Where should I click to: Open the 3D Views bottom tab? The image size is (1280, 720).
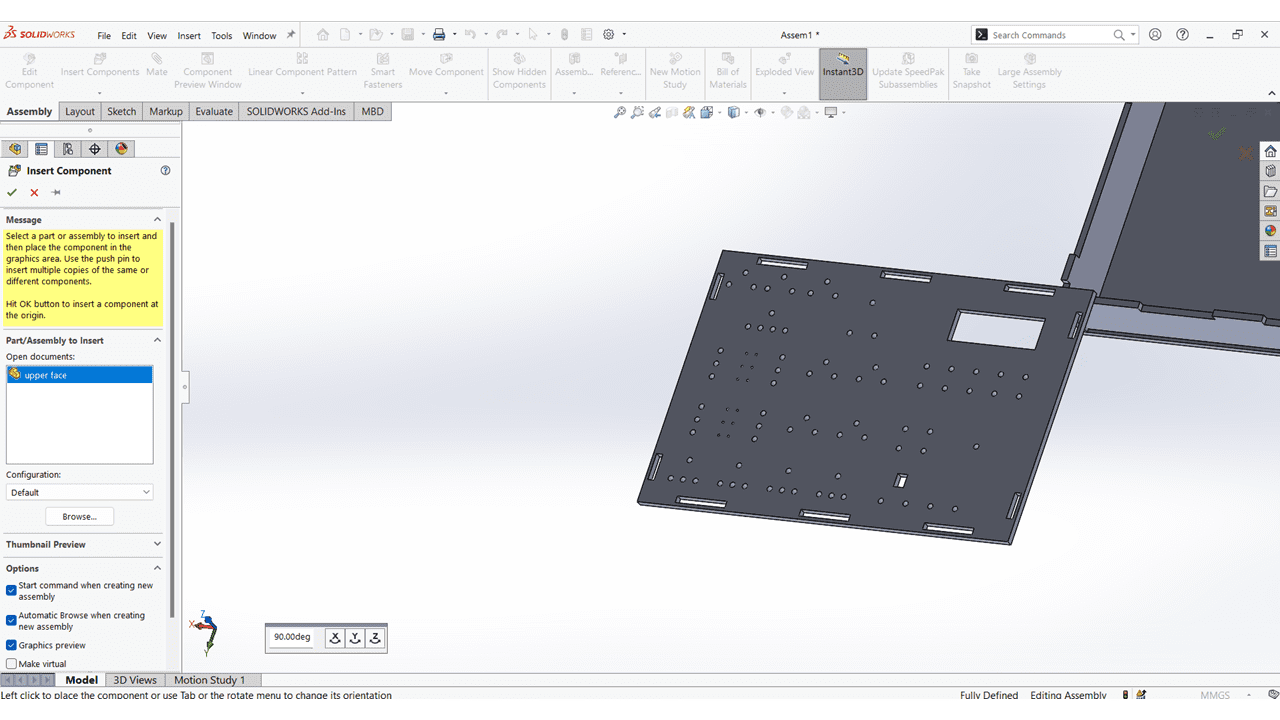click(x=135, y=680)
